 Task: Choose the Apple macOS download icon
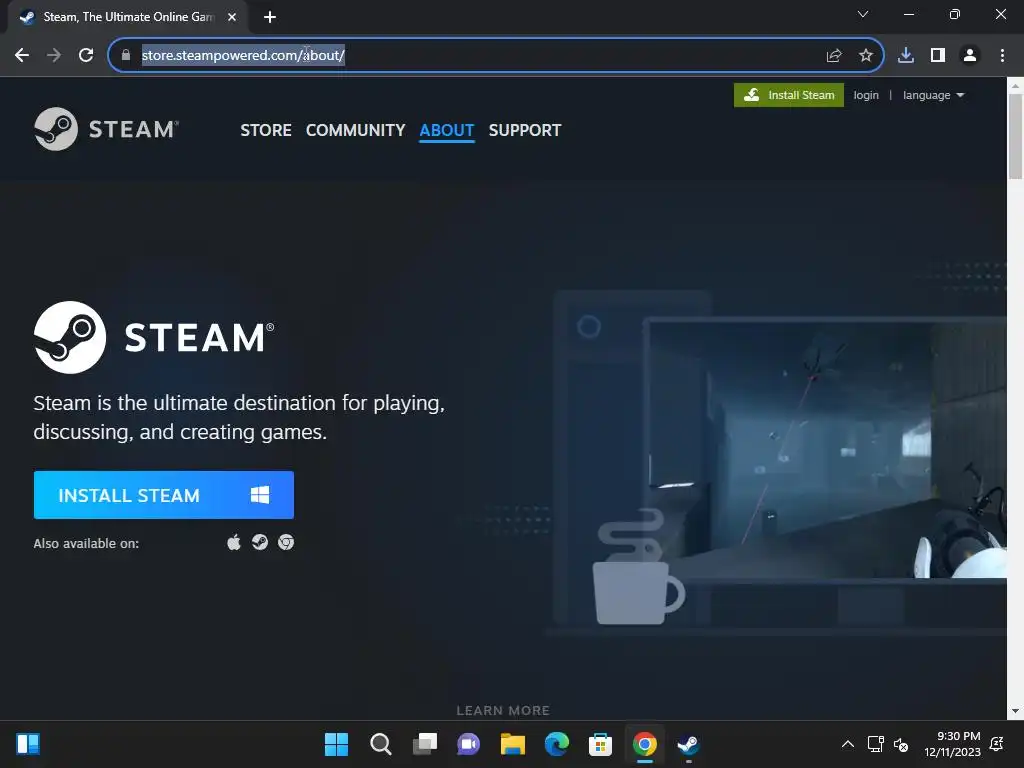[x=234, y=542]
